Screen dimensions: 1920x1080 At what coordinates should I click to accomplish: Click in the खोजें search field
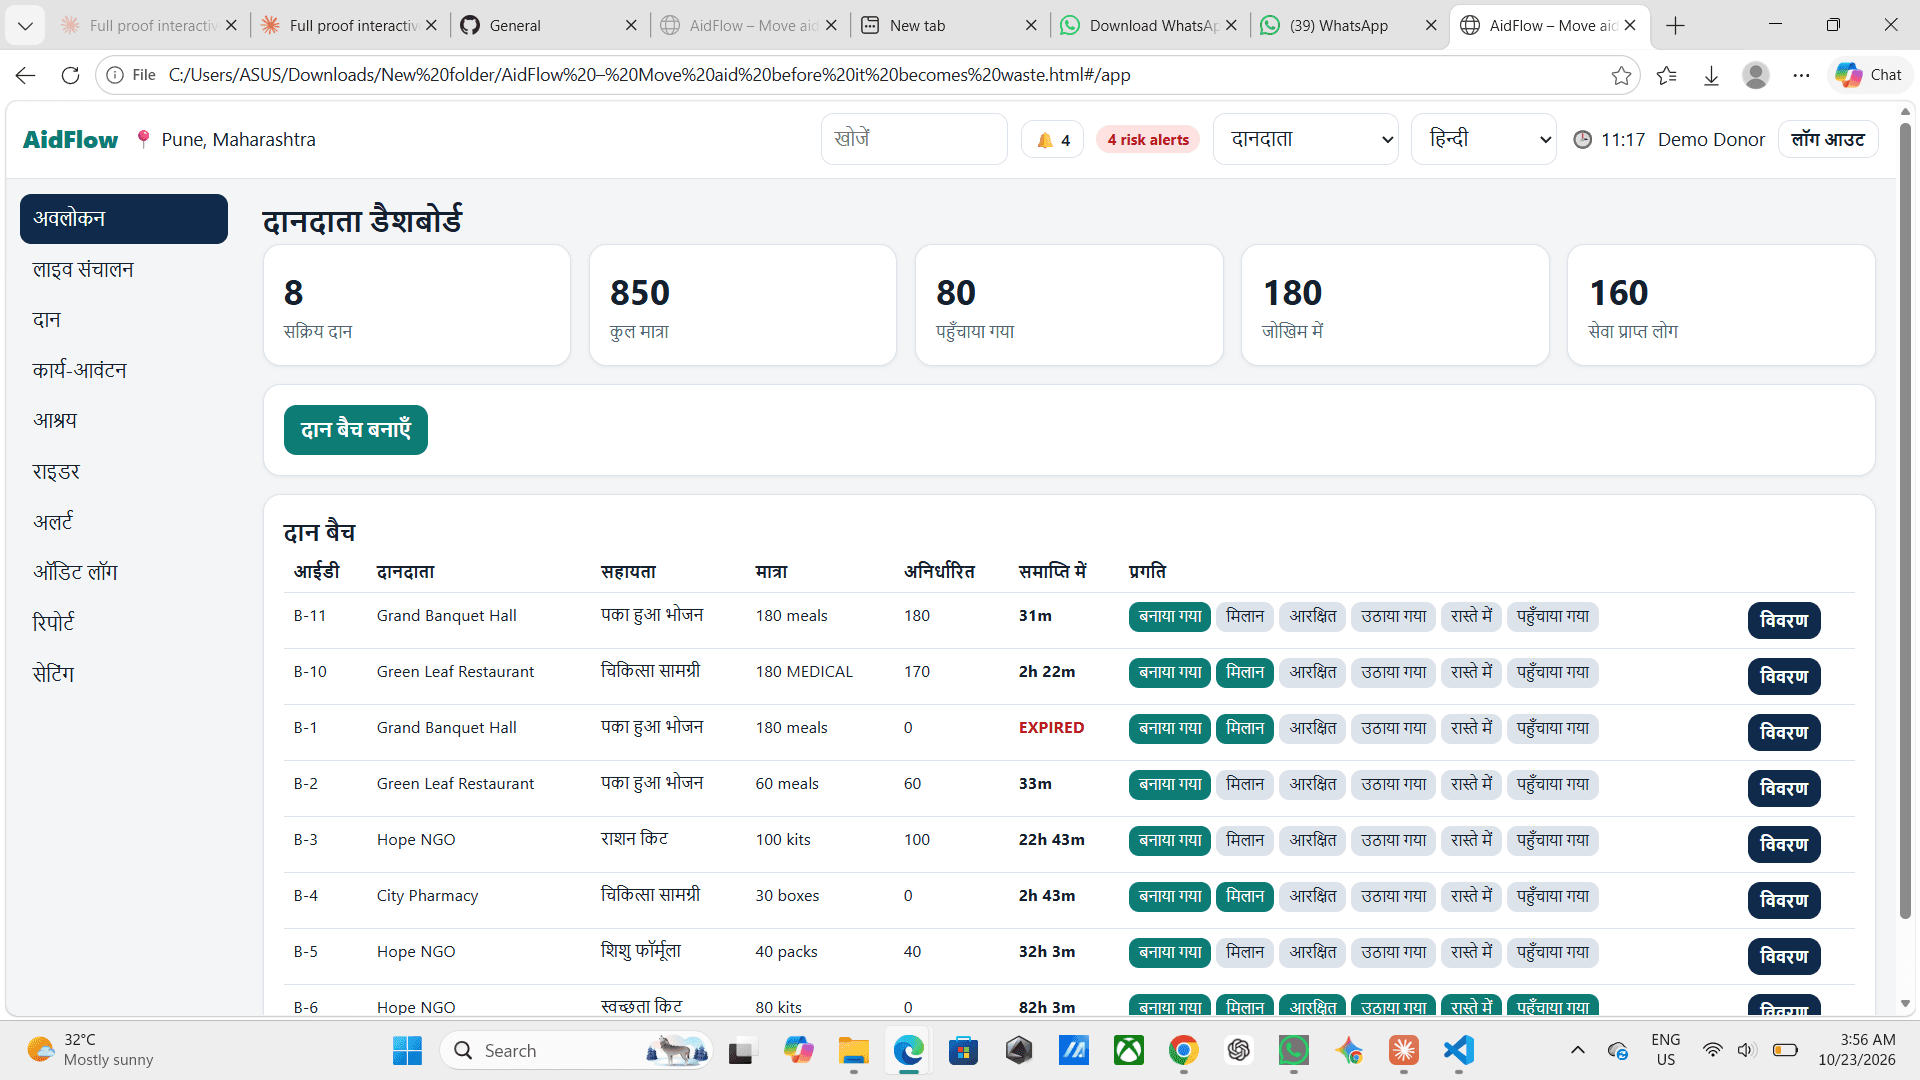tap(914, 139)
